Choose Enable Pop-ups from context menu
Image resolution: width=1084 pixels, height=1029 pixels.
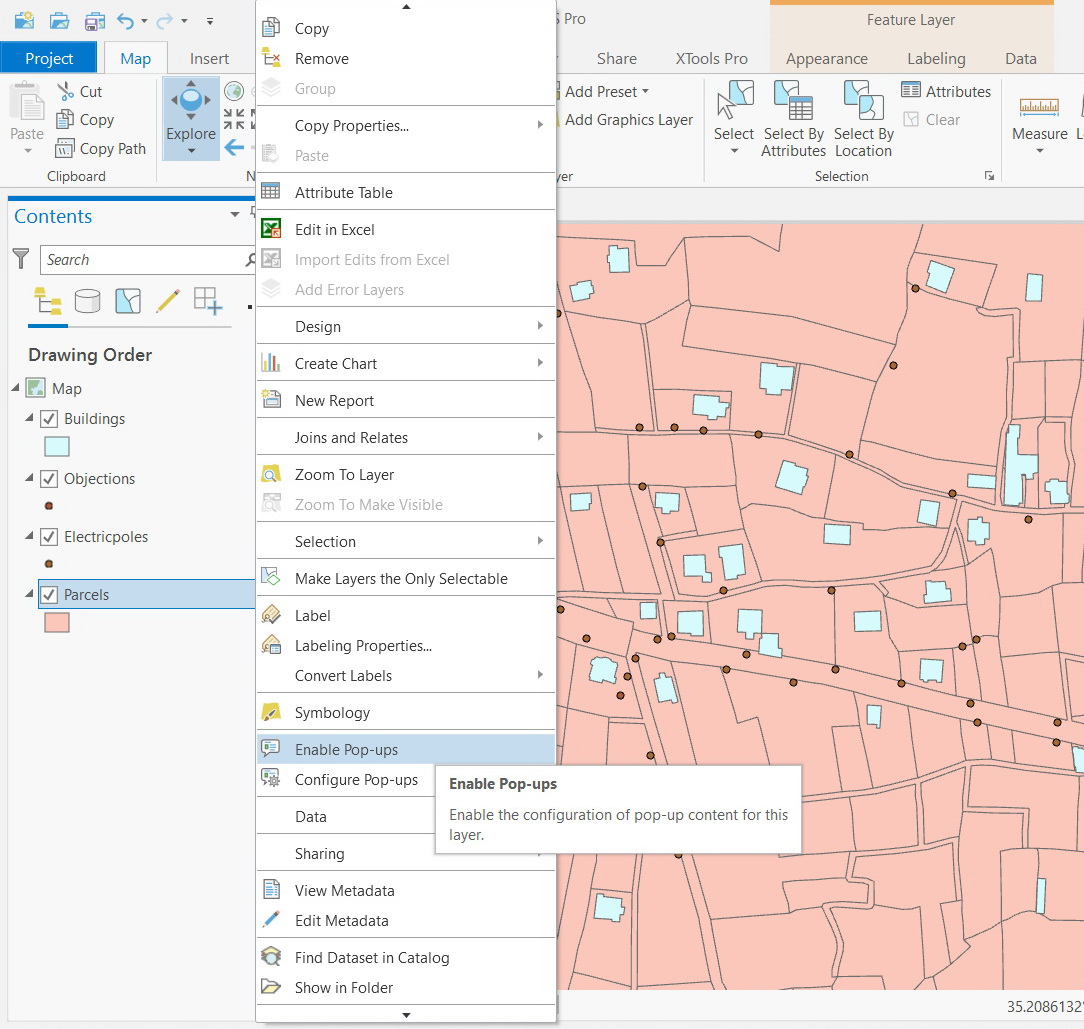(346, 750)
